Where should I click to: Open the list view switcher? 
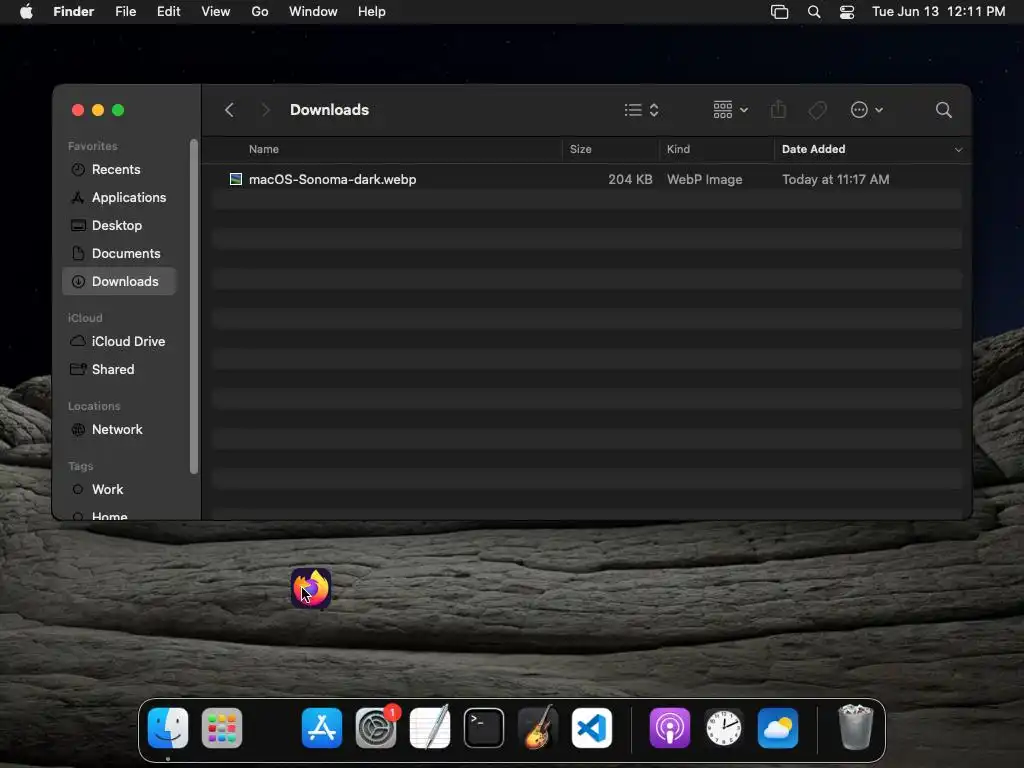(641, 110)
